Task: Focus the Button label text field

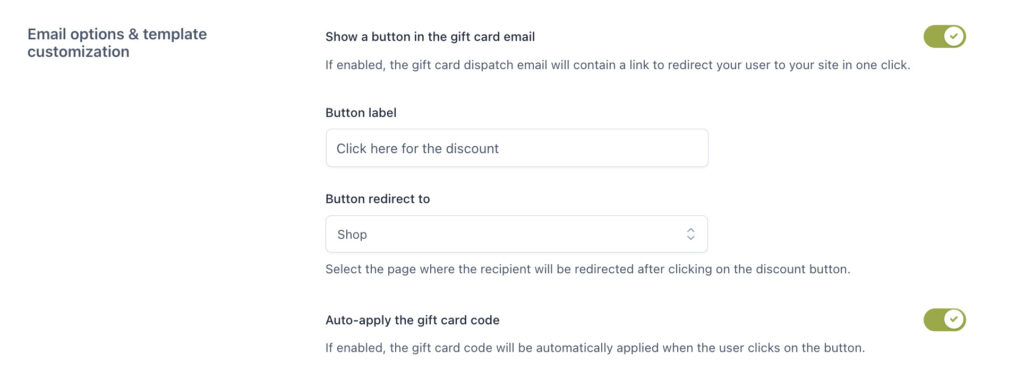Action: [x=517, y=148]
